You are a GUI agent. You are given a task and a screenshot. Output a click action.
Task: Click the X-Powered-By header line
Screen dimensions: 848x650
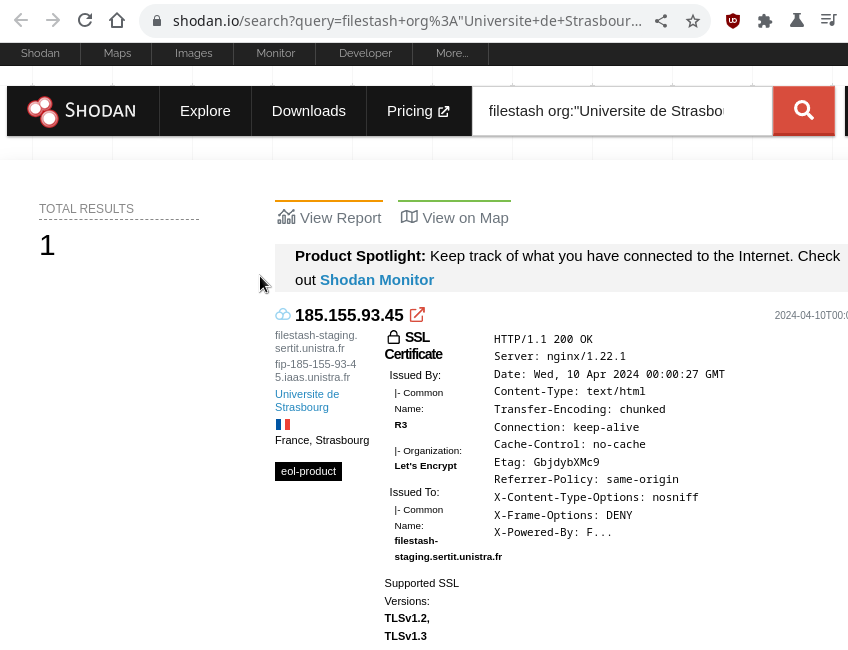553,533
